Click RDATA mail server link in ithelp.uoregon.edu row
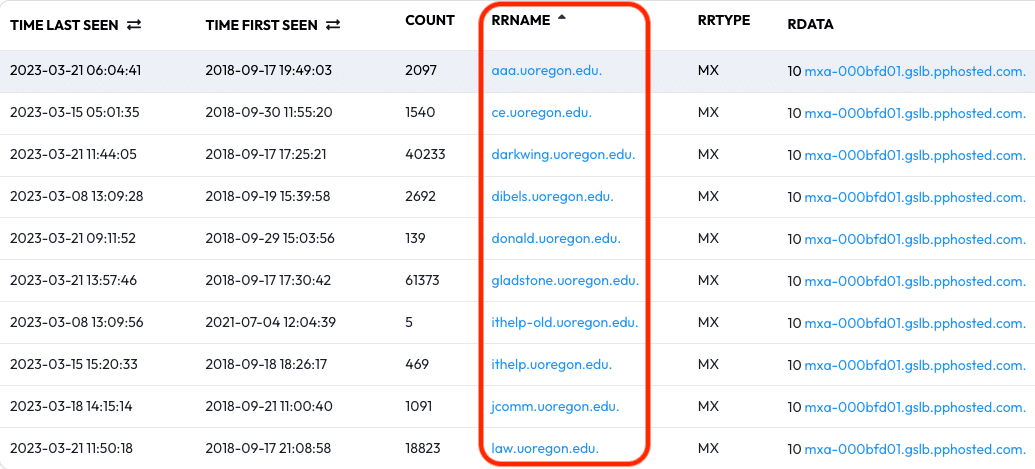 click(x=916, y=364)
